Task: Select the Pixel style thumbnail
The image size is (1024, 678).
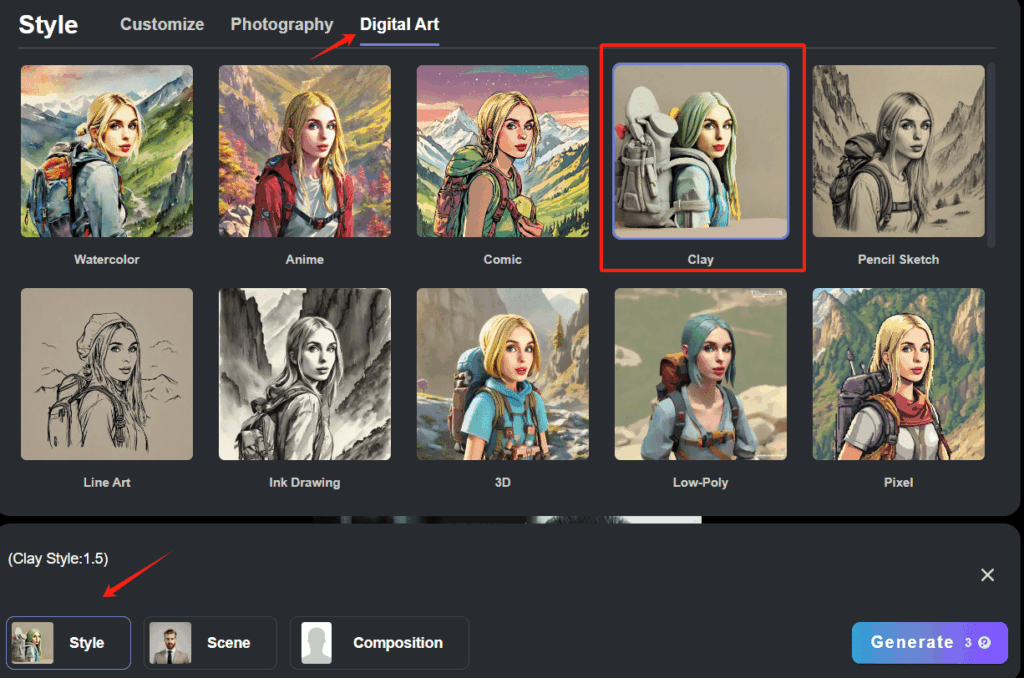Action: (898, 374)
